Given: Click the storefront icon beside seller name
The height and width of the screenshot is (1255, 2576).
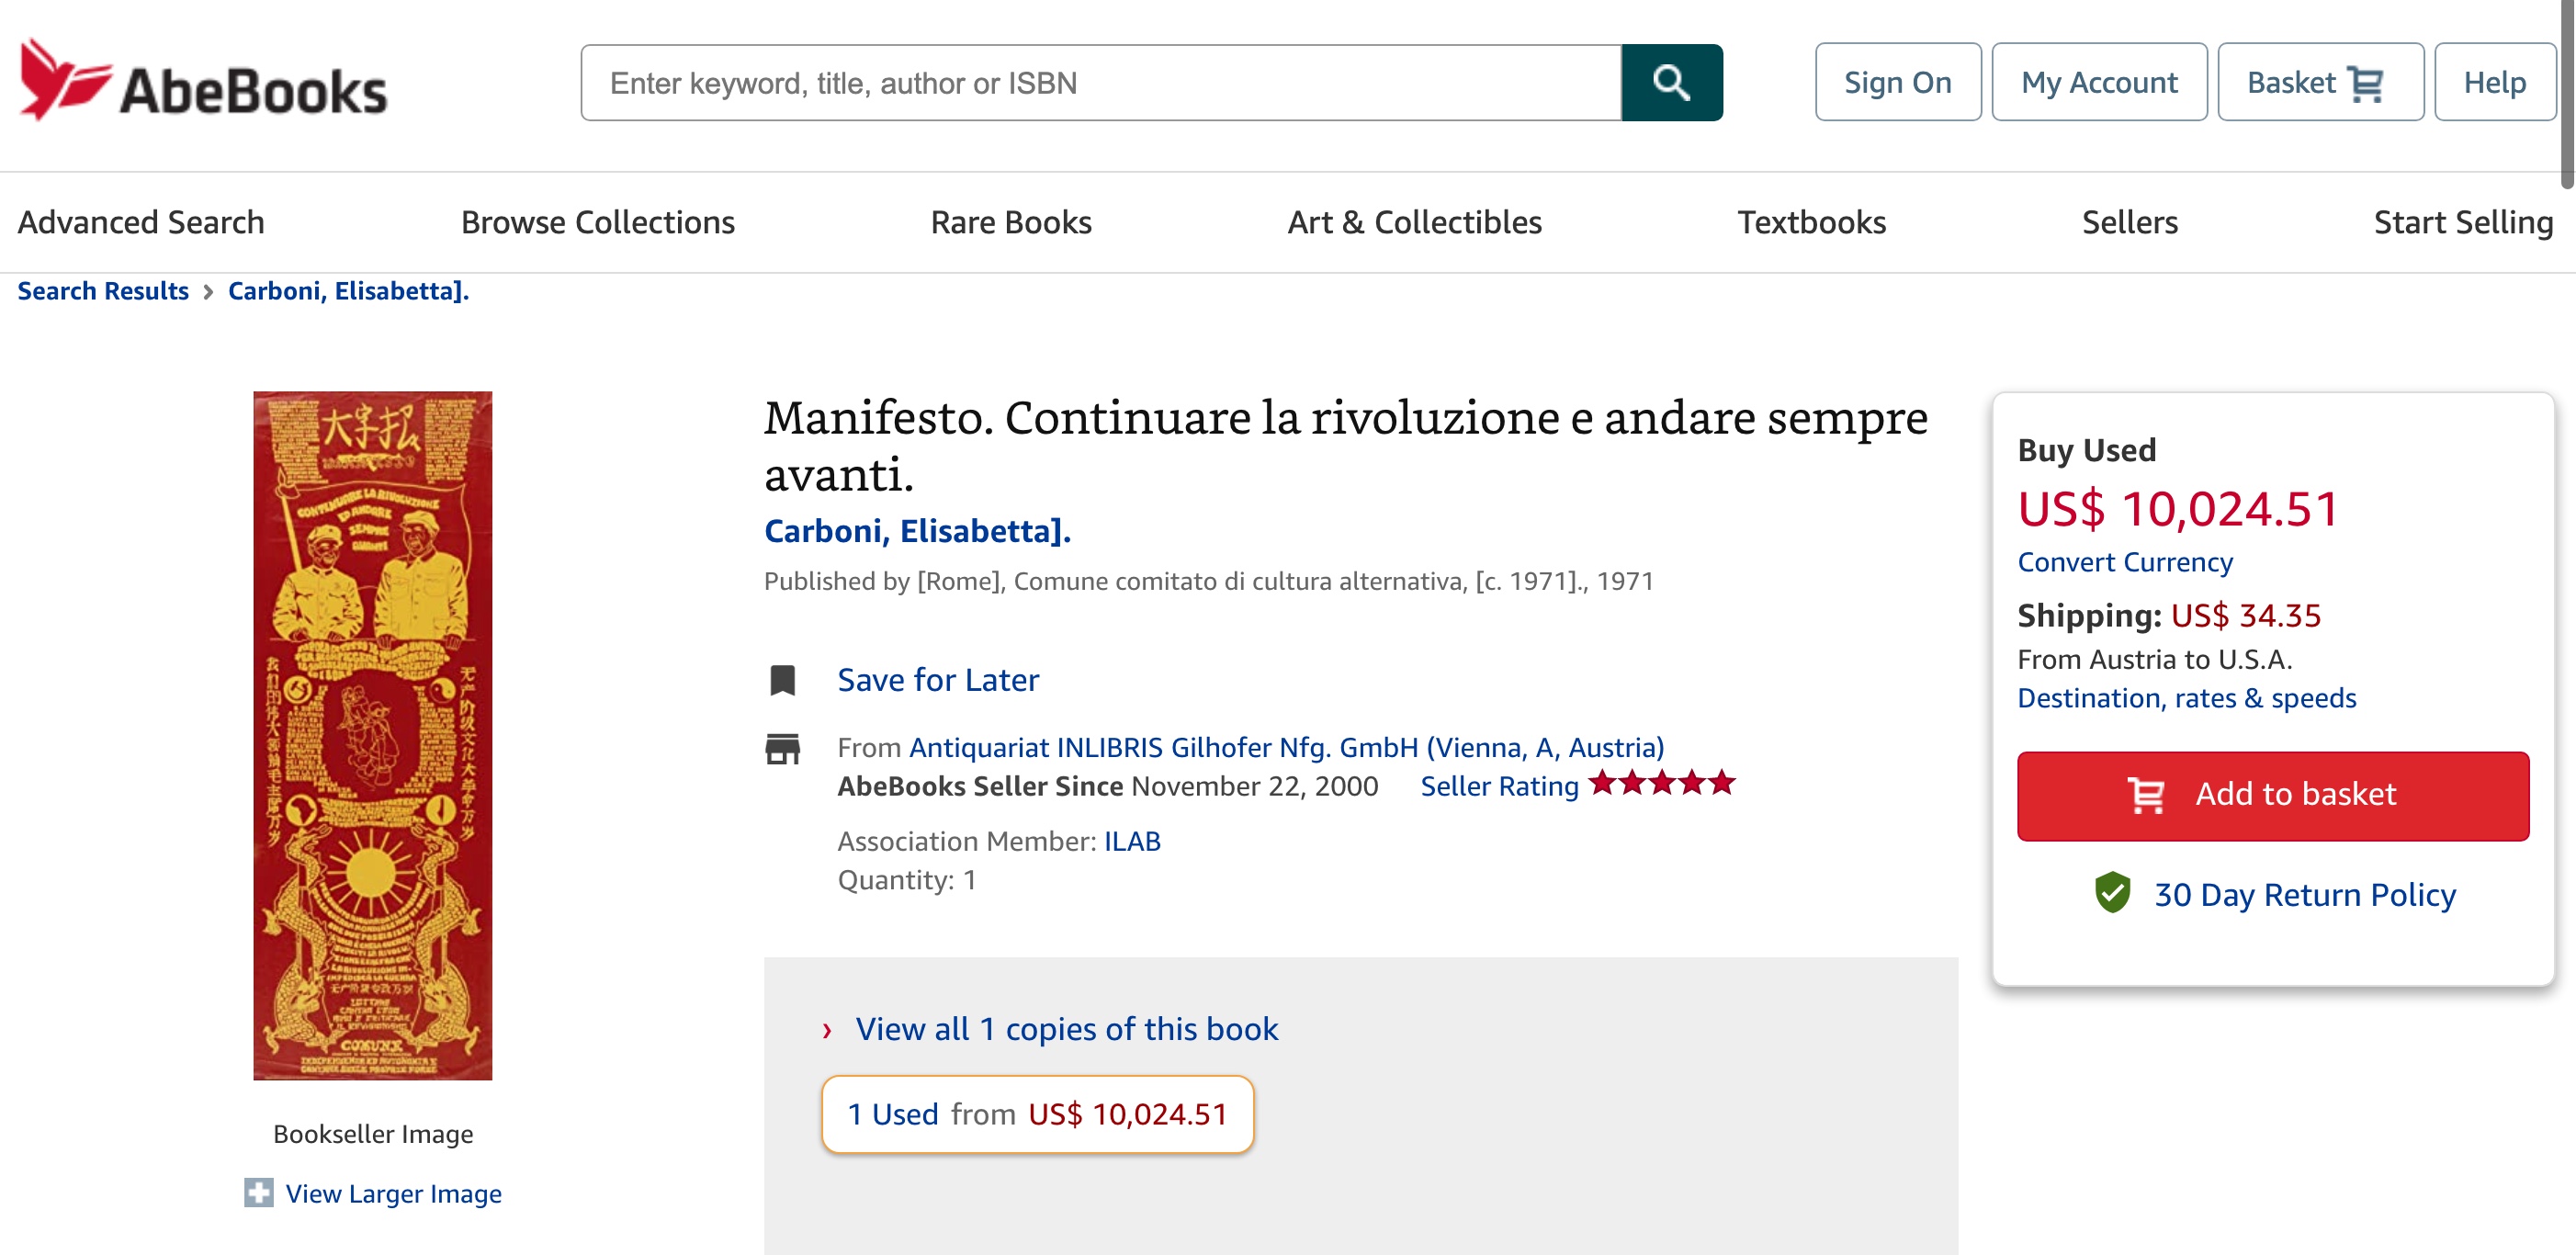Looking at the screenshot, I should pyautogui.click(x=782, y=748).
